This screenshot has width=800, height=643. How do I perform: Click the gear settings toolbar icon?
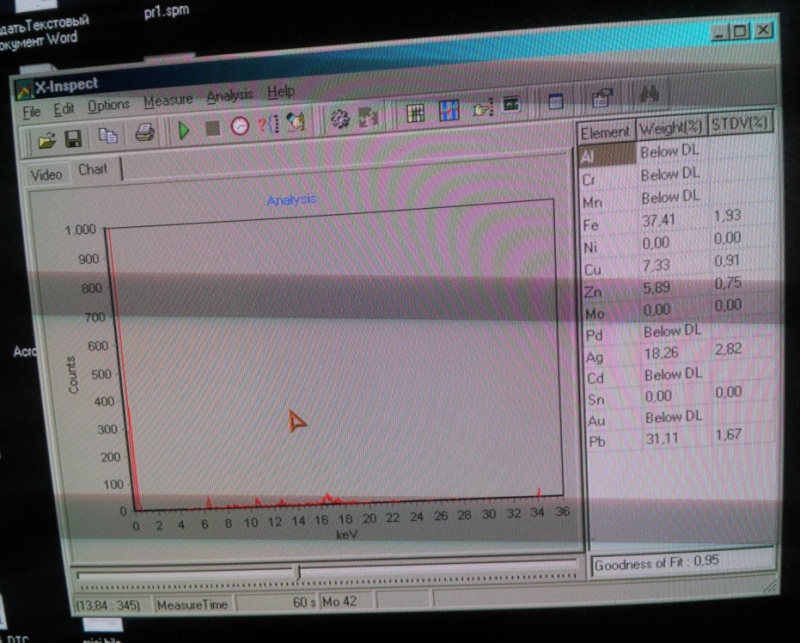(x=339, y=120)
